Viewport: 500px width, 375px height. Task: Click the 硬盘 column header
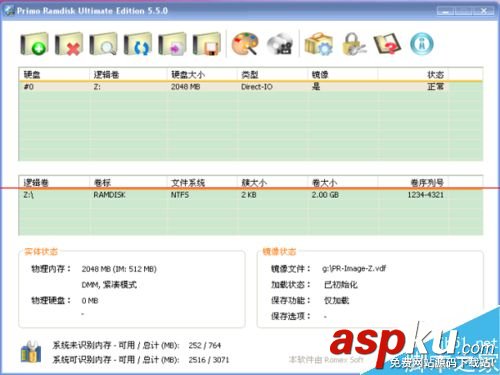tap(32, 74)
